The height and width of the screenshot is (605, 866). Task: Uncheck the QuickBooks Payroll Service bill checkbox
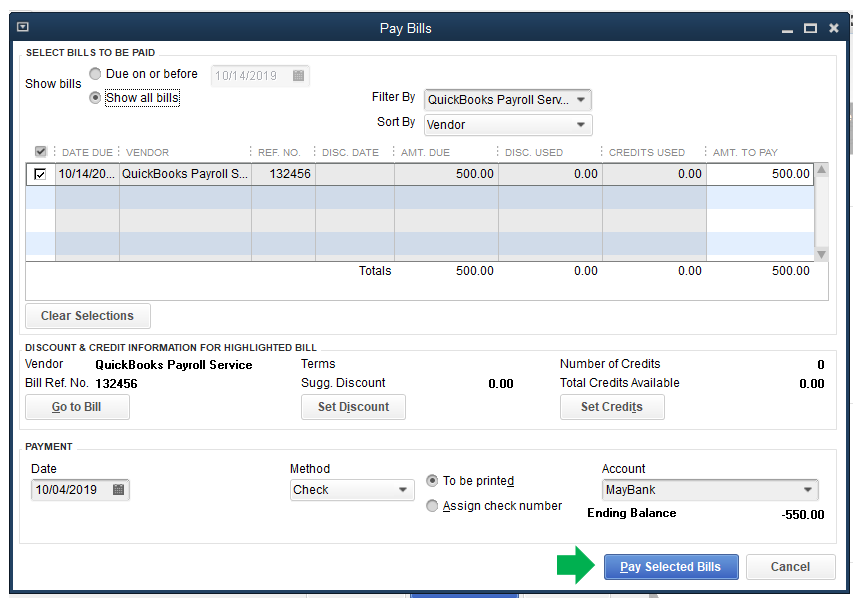(x=40, y=174)
